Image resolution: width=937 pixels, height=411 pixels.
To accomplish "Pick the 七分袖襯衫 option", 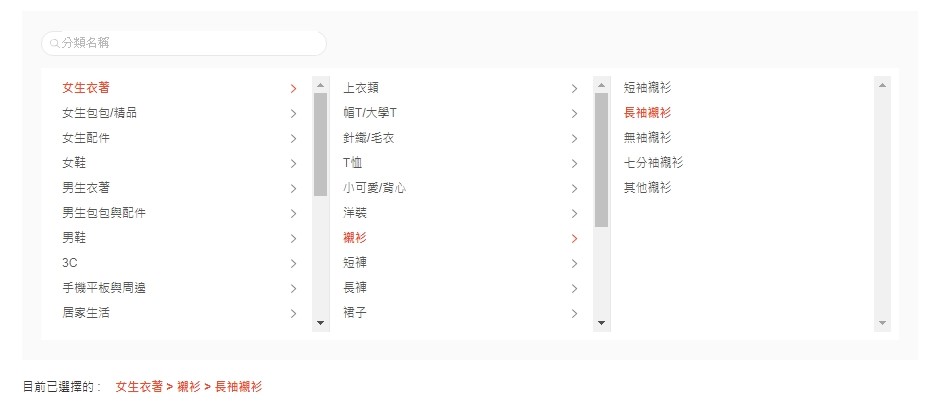I will (x=653, y=162).
